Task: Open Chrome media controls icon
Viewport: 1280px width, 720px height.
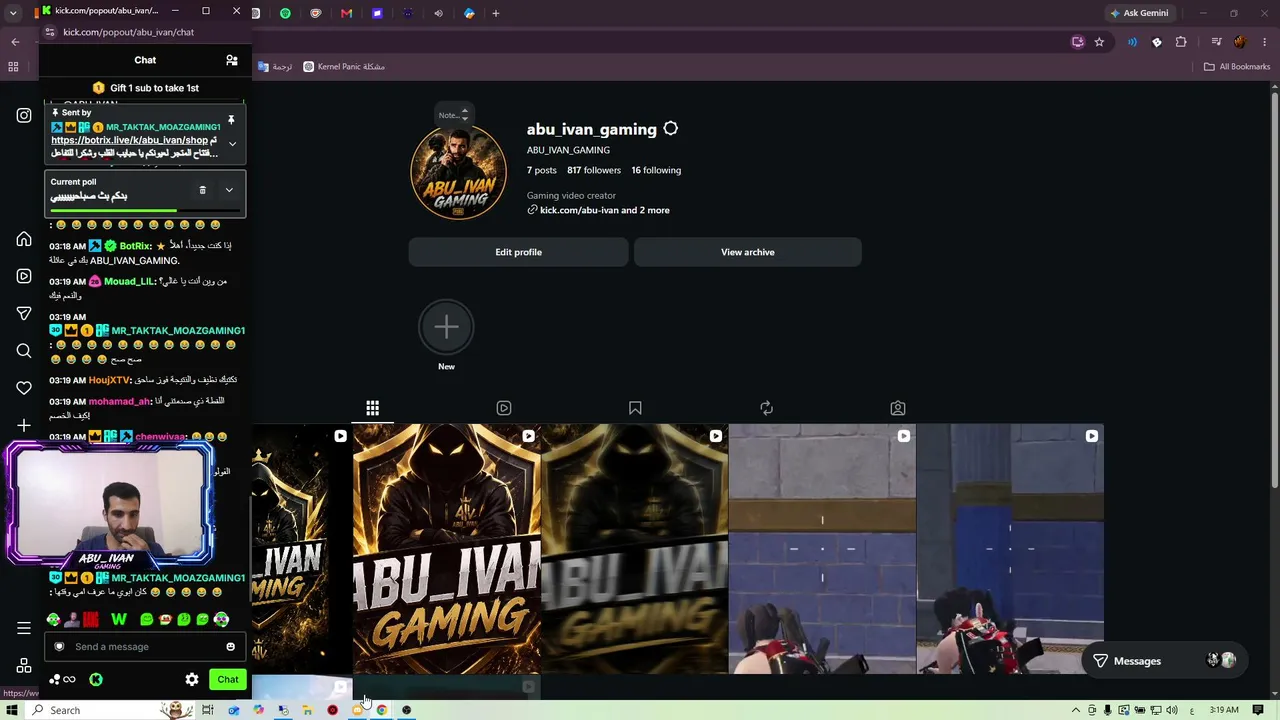Action: [x=1216, y=42]
